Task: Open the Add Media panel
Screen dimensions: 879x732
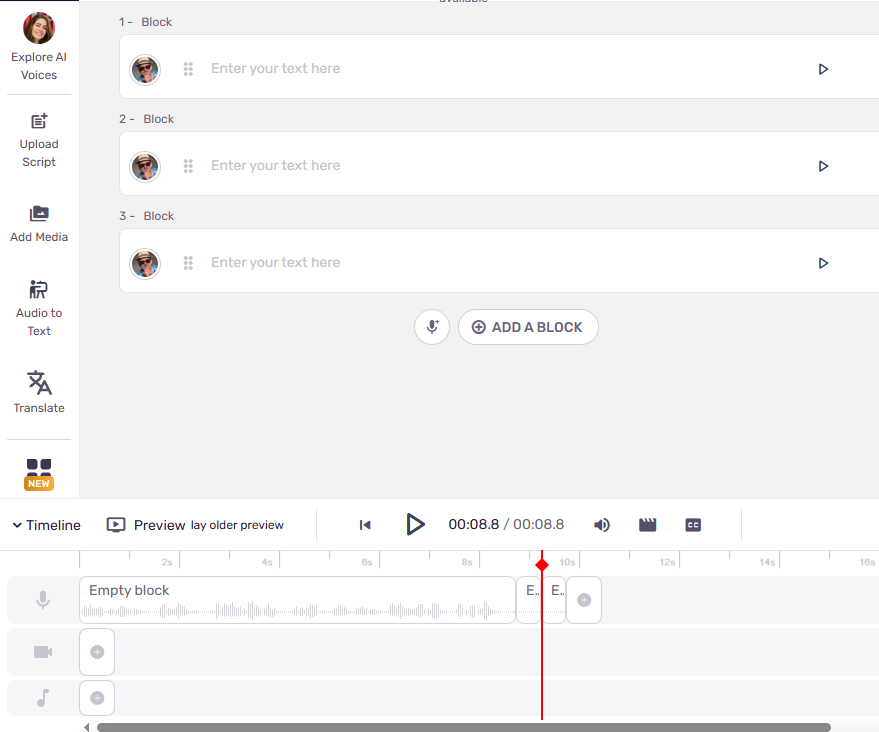Action: [39, 220]
